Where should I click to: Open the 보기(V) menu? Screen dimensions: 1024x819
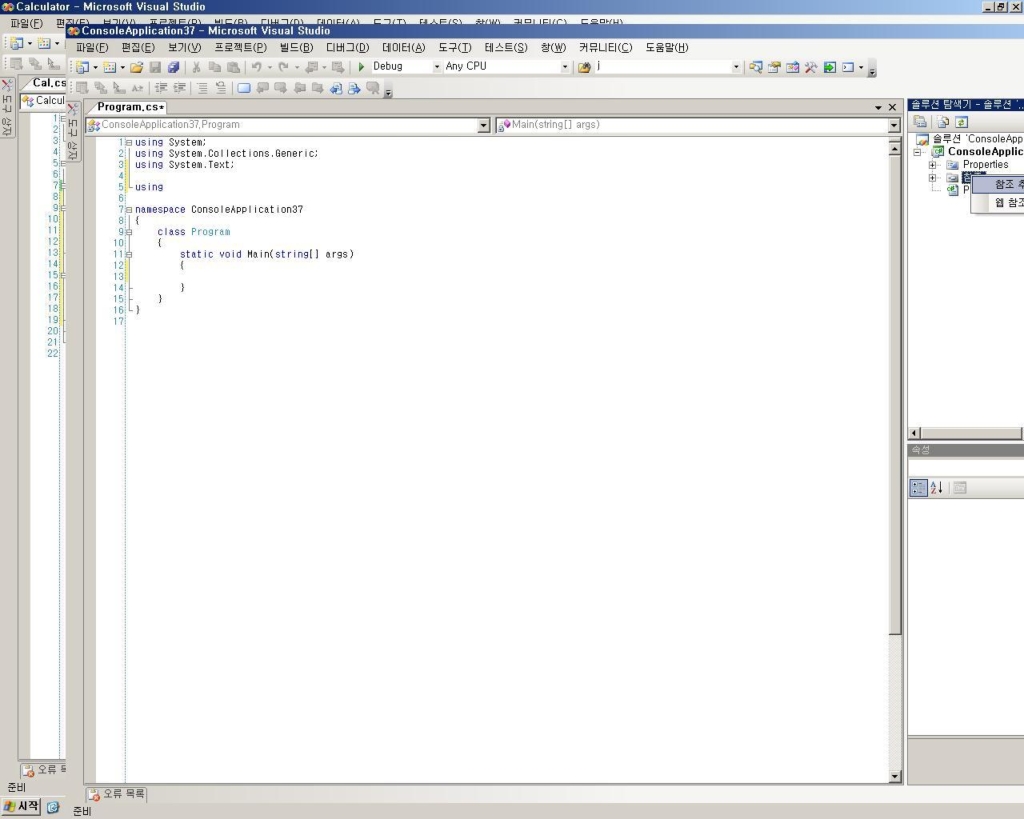coord(184,48)
